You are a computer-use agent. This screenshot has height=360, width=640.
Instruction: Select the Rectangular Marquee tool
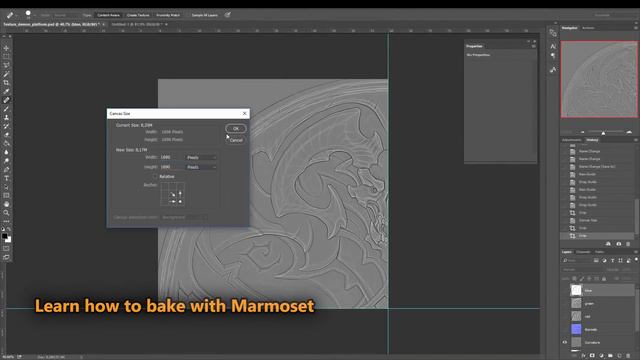pos(6,57)
